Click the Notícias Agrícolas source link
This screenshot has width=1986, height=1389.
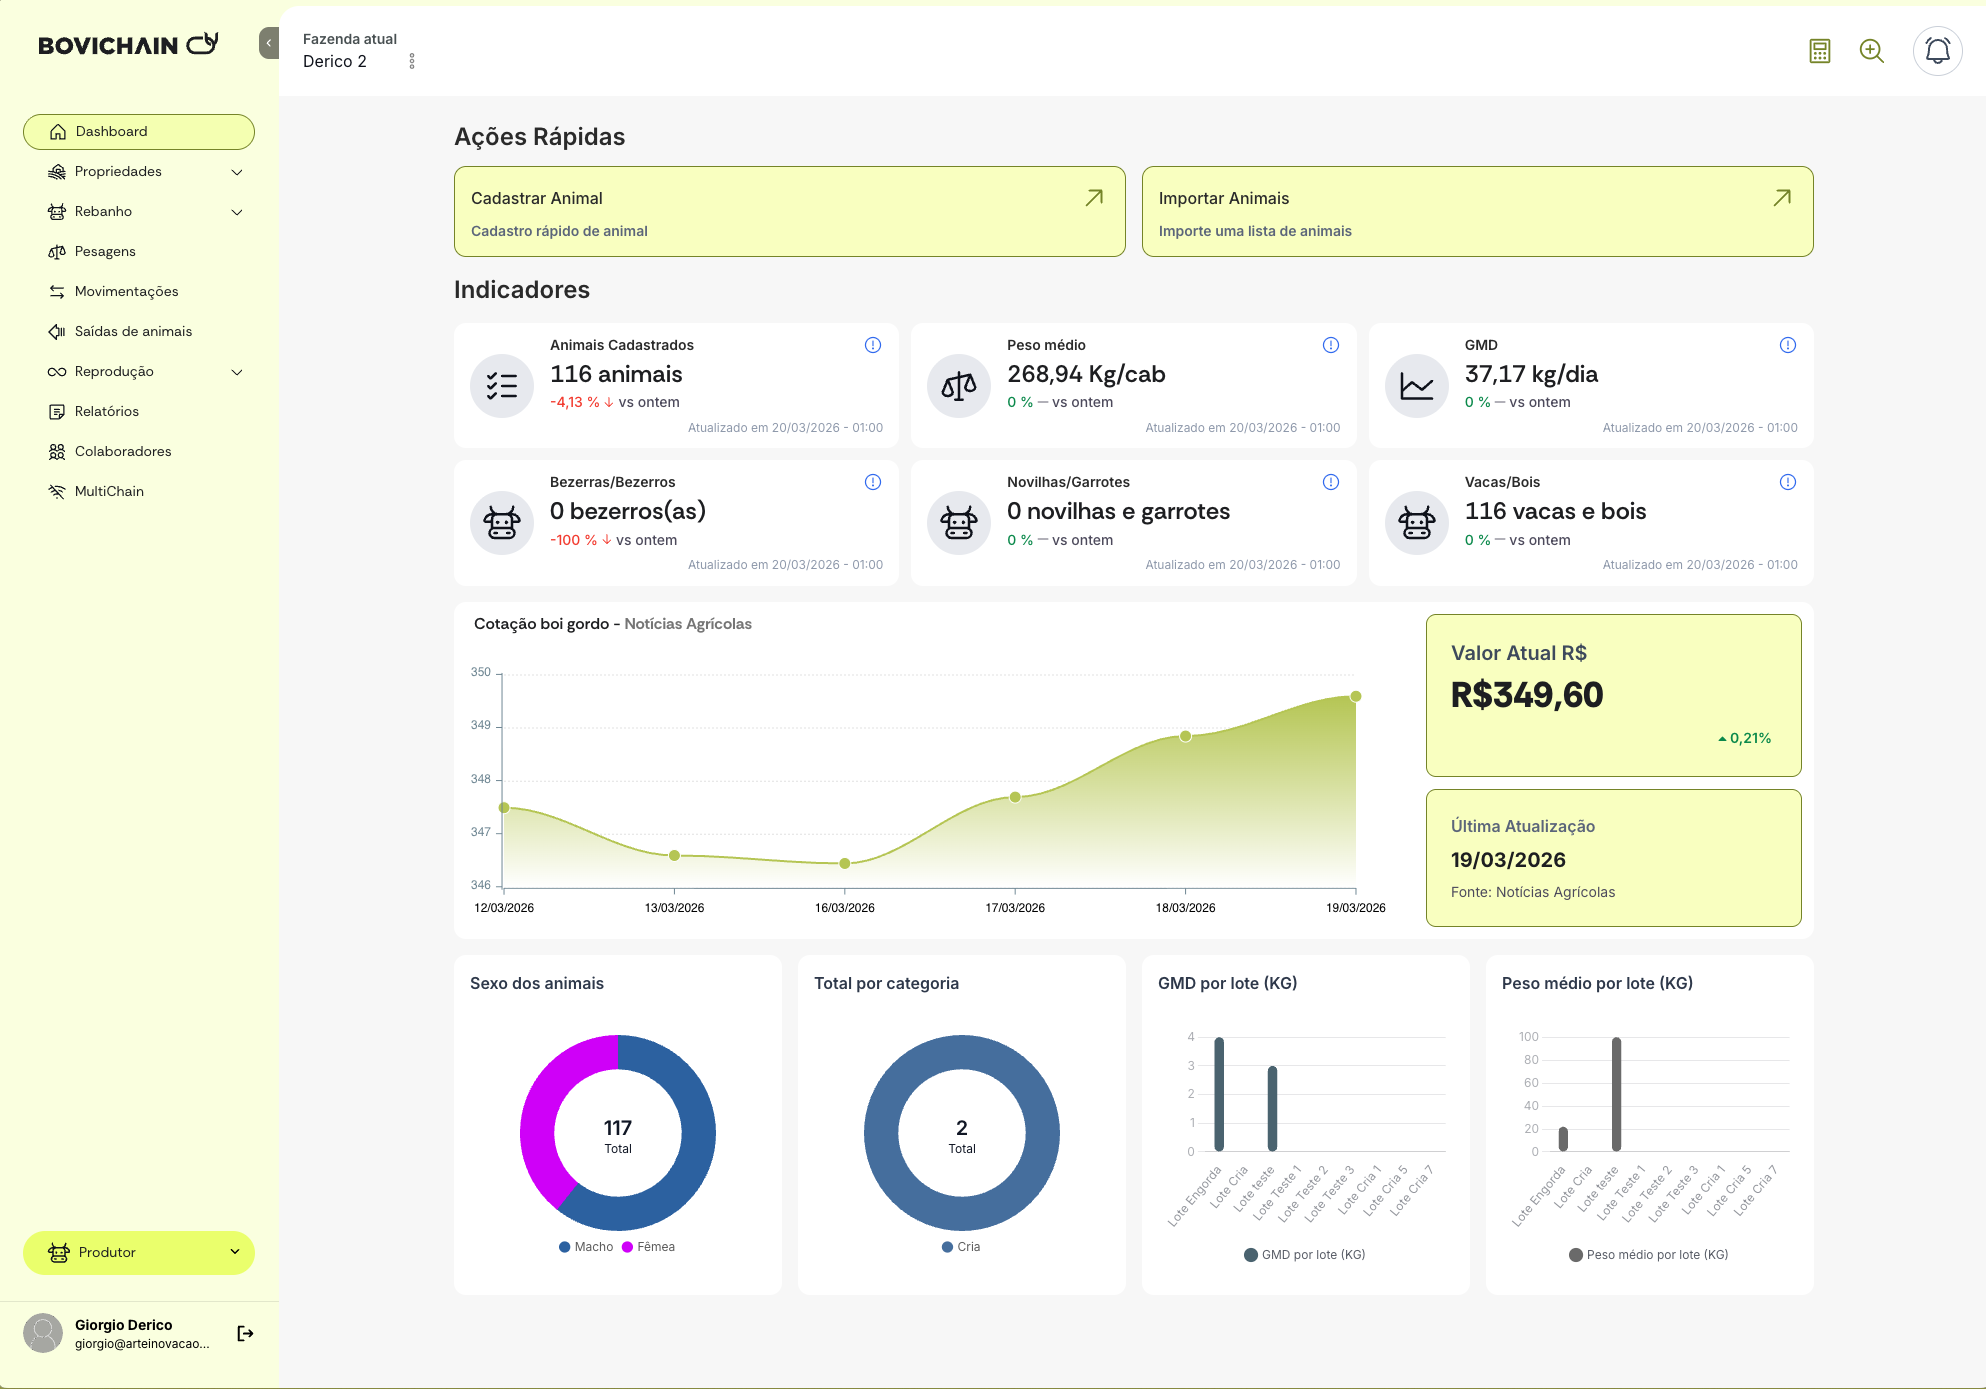click(688, 624)
